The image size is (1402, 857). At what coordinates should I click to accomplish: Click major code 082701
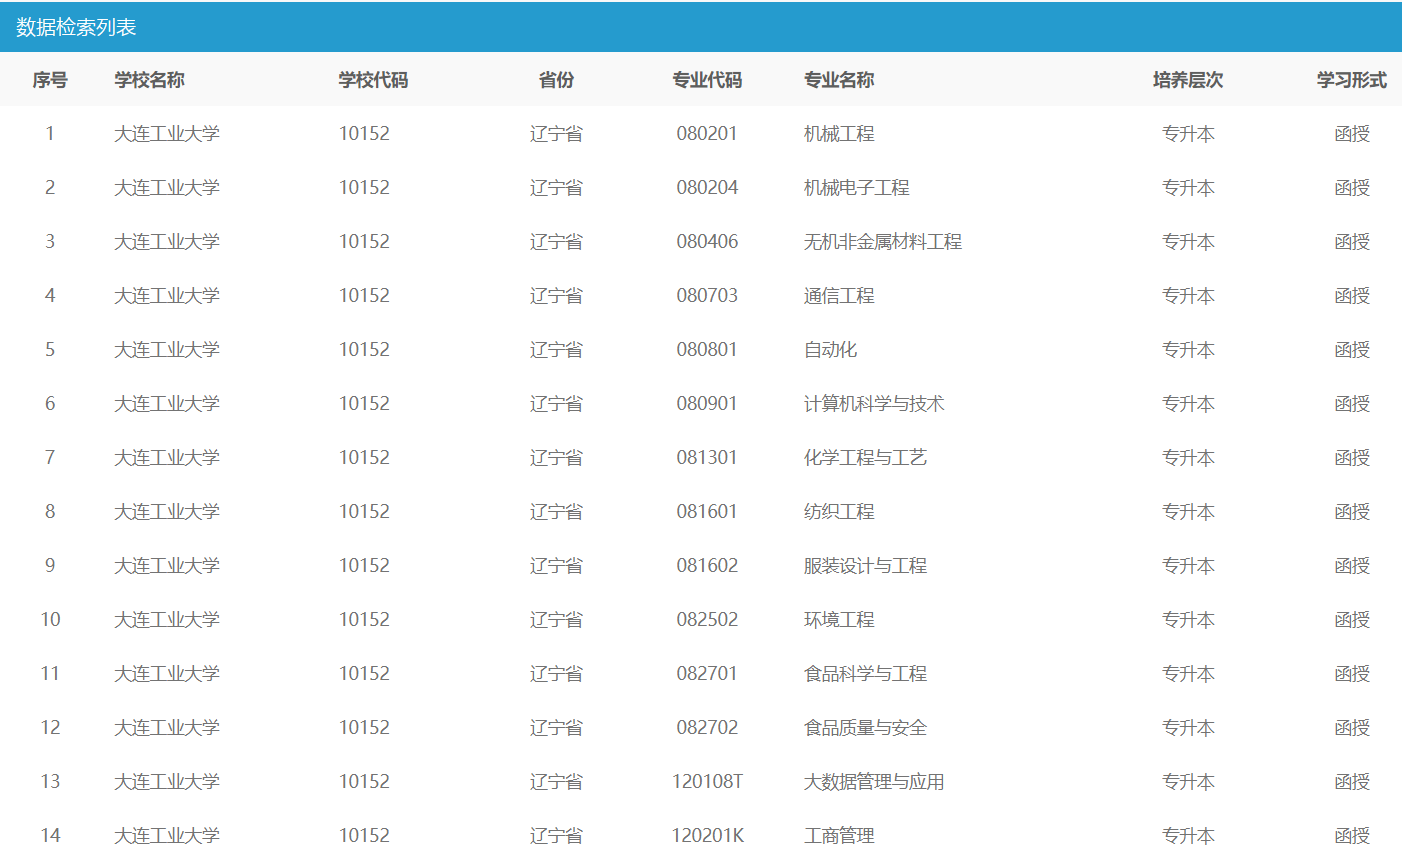[707, 674]
